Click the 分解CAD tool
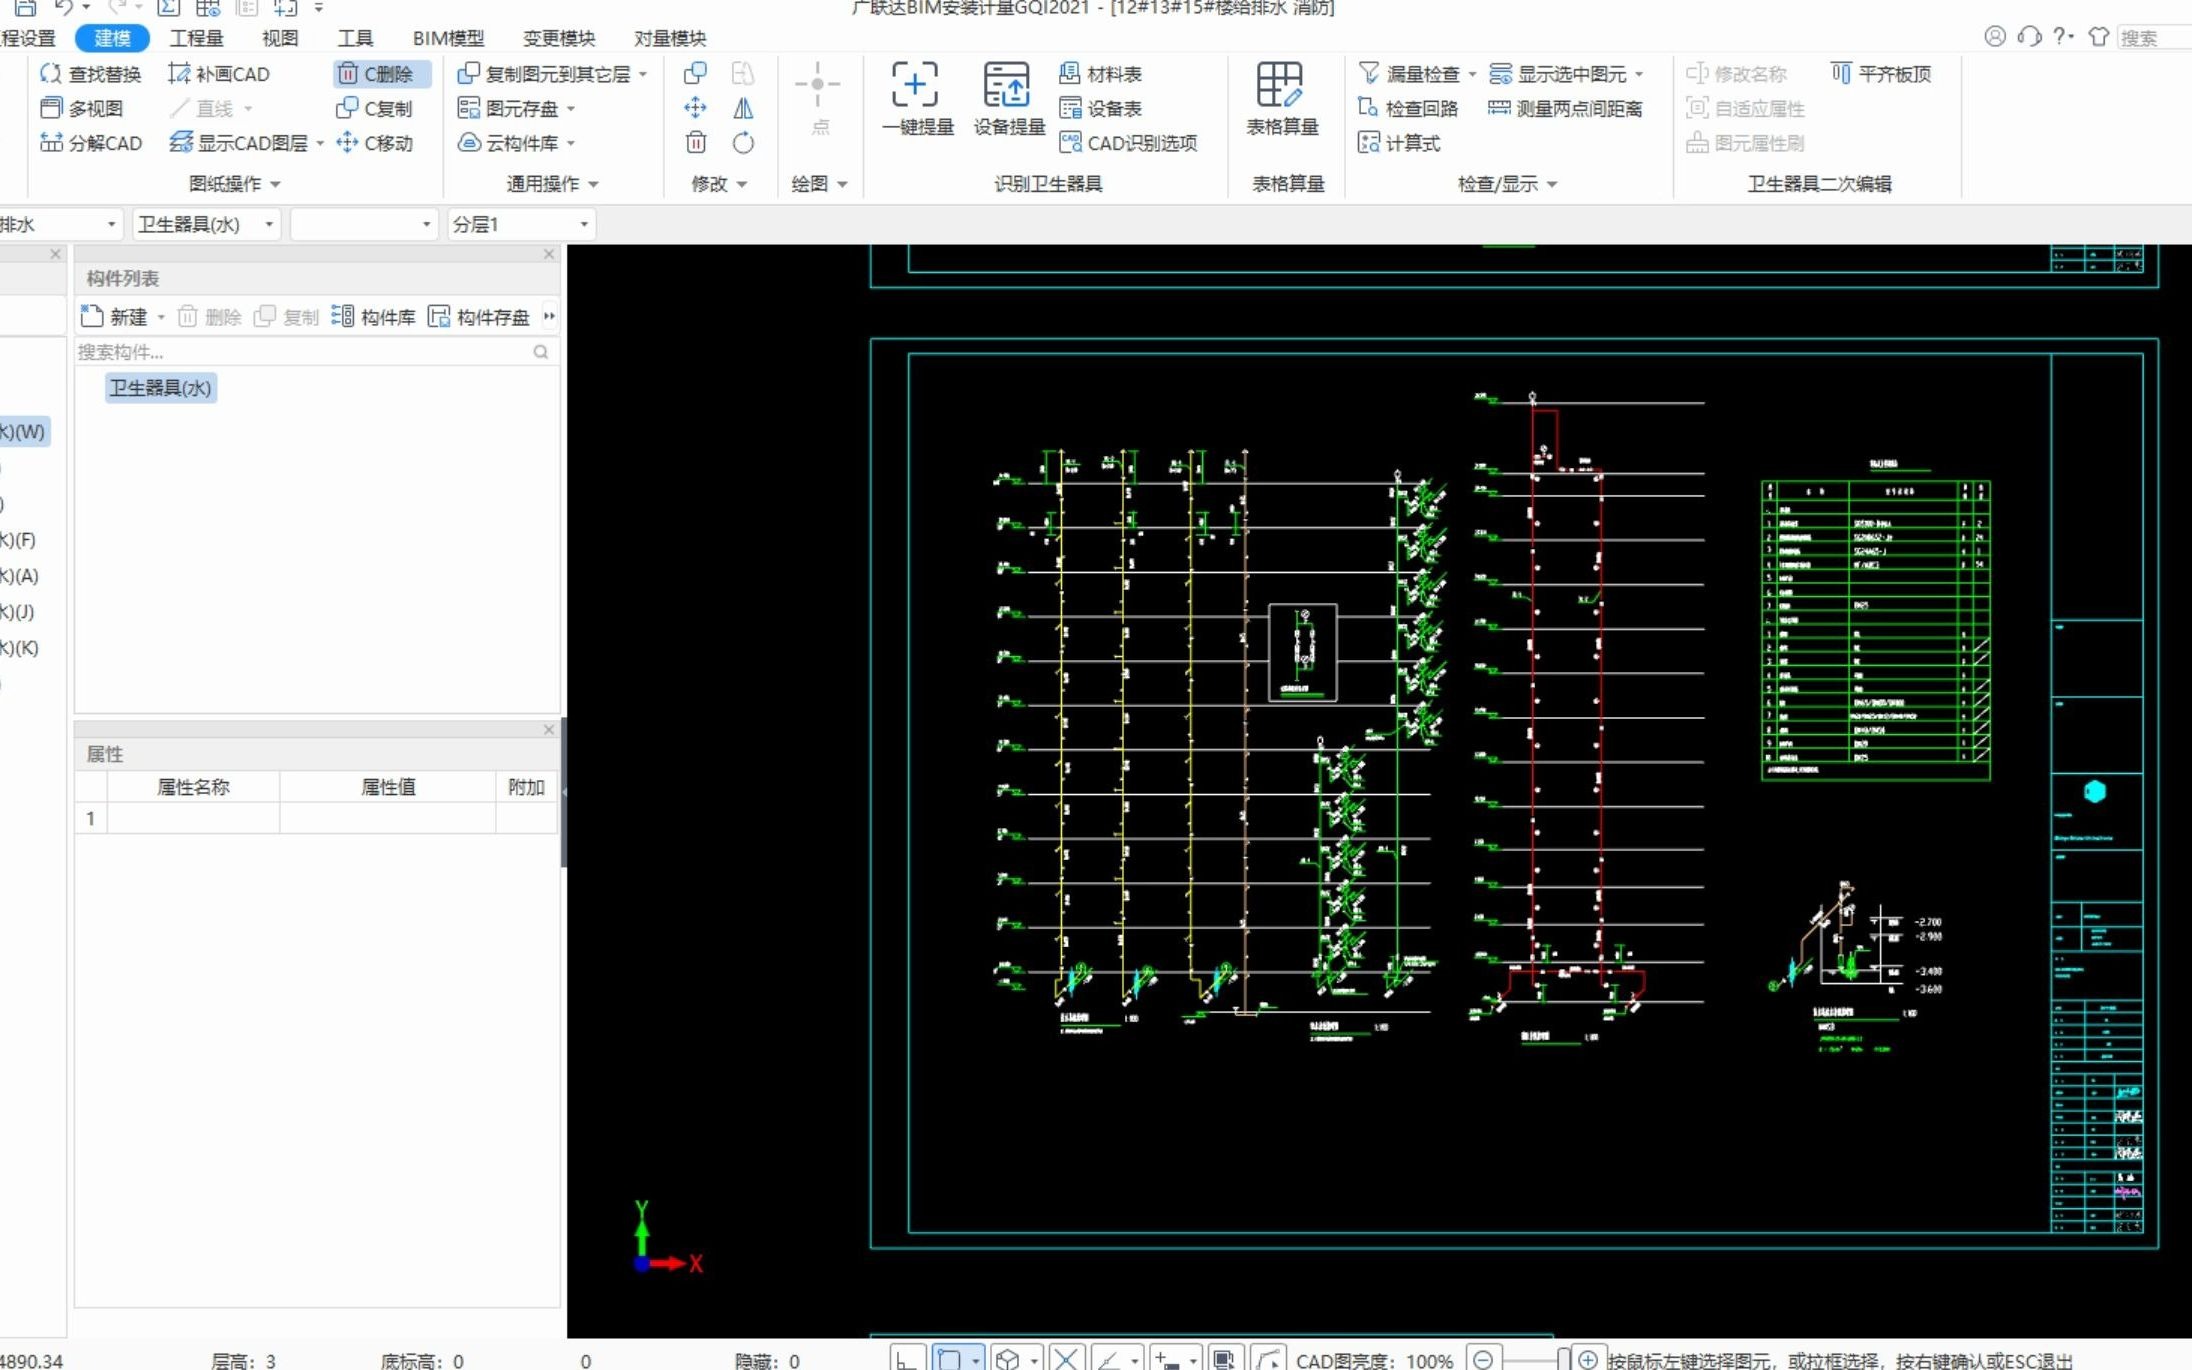 tap(92, 143)
